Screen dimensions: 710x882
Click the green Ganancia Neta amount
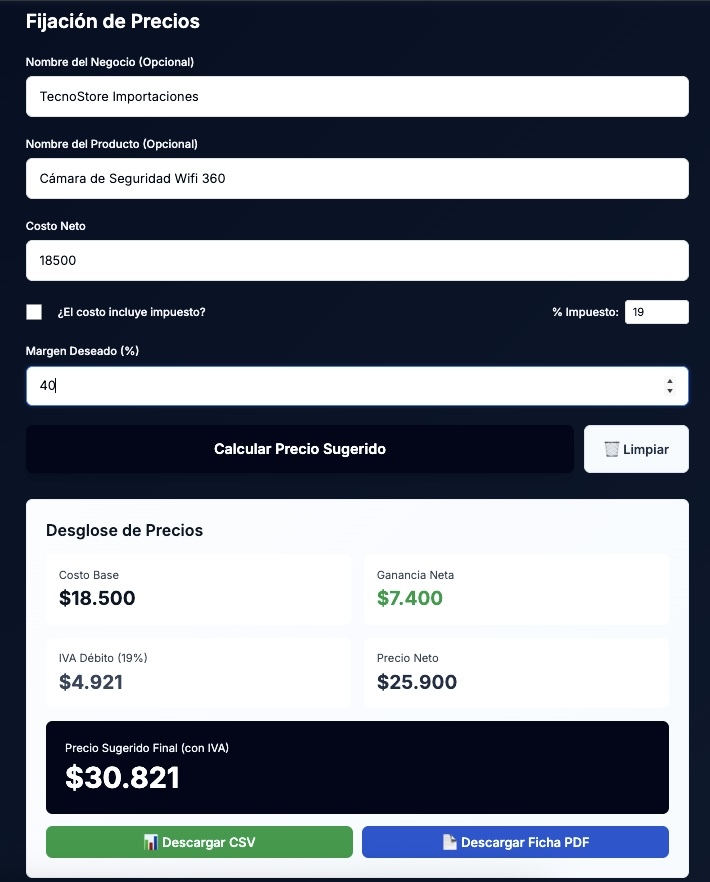[410, 599]
